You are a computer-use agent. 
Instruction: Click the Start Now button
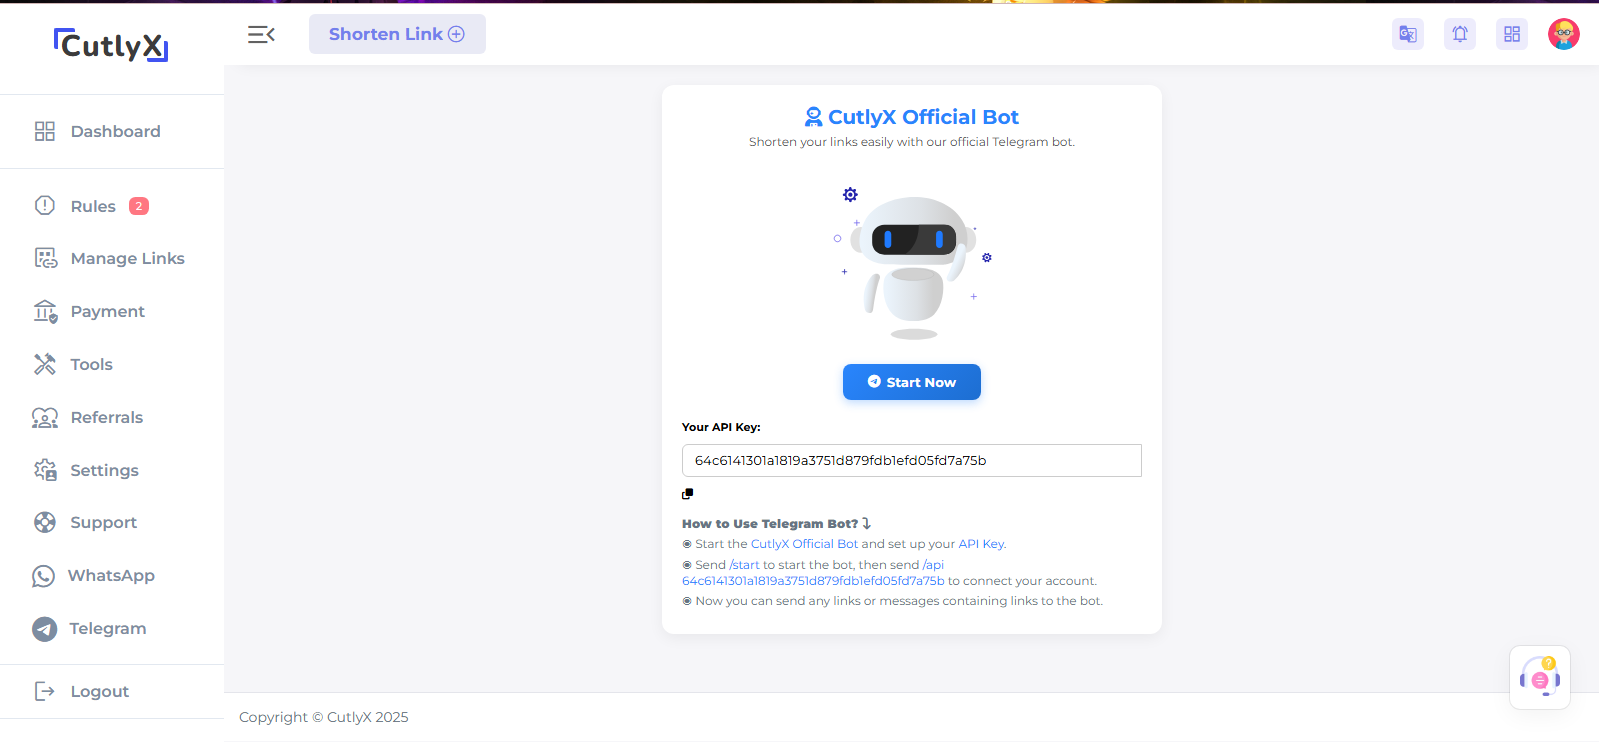(x=912, y=382)
